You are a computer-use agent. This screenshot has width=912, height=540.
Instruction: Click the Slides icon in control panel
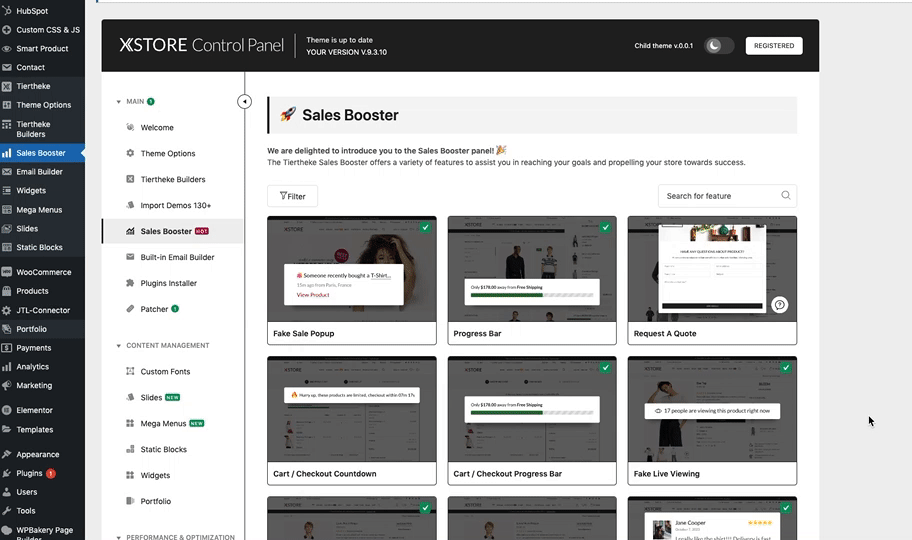130,397
